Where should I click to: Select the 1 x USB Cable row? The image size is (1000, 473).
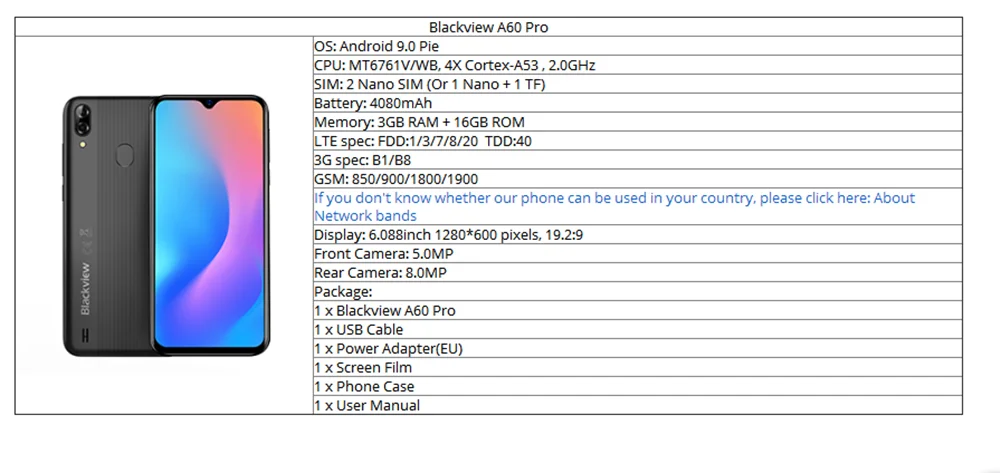[x=638, y=330]
